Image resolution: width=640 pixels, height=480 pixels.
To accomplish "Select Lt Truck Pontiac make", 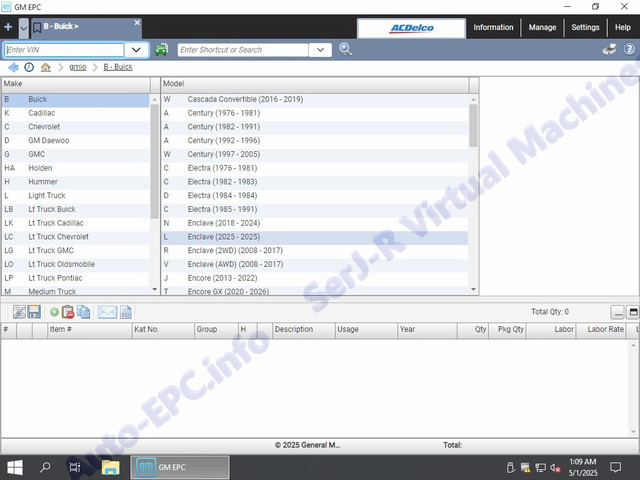I will (76, 278).
